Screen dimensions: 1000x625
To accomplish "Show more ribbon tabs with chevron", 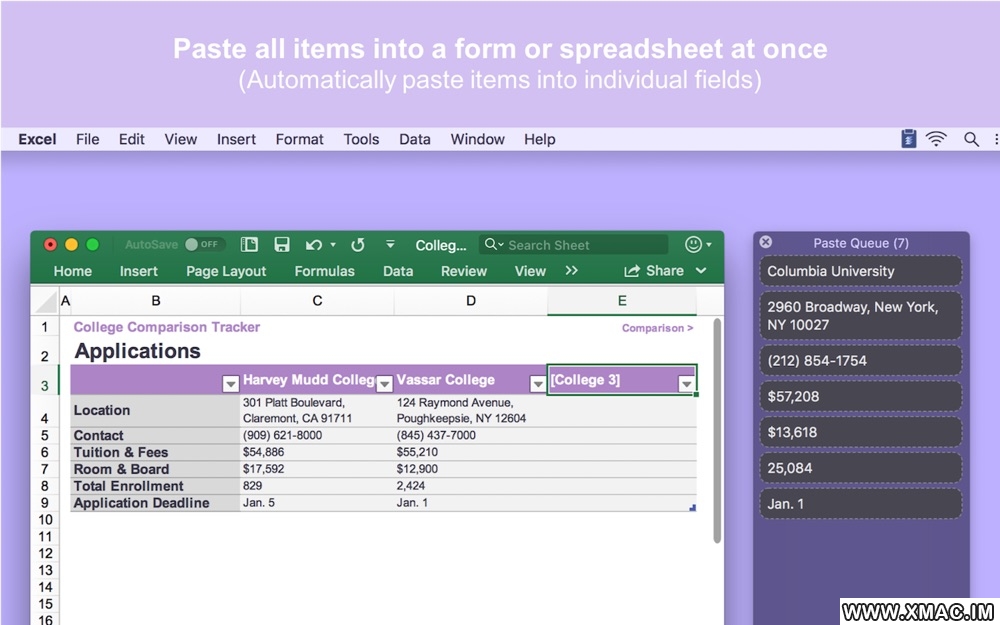I will [571, 271].
